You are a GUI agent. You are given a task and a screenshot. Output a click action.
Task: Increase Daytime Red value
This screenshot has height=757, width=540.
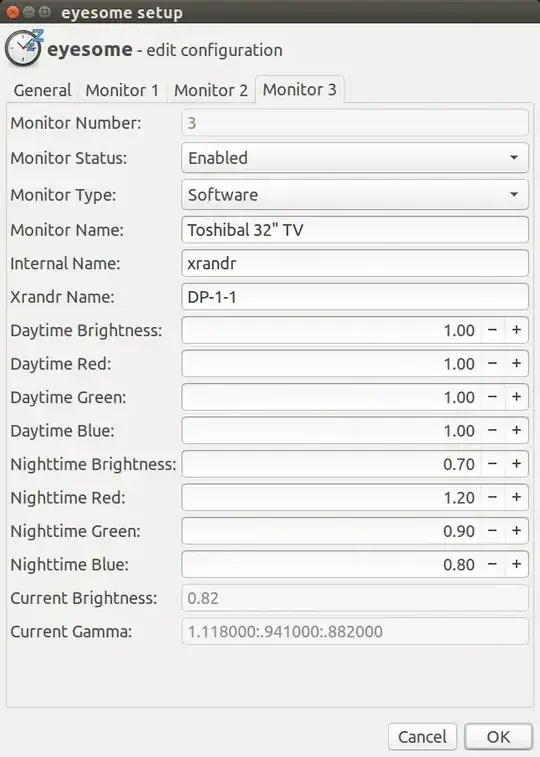click(x=516, y=364)
